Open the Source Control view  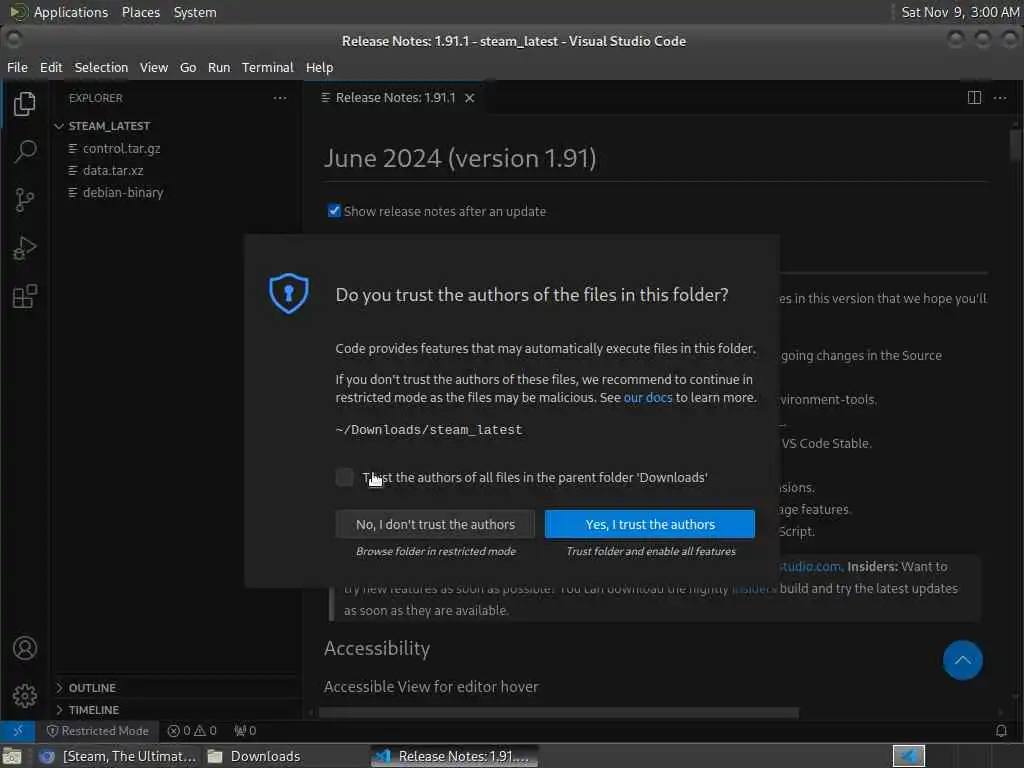coord(25,200)
